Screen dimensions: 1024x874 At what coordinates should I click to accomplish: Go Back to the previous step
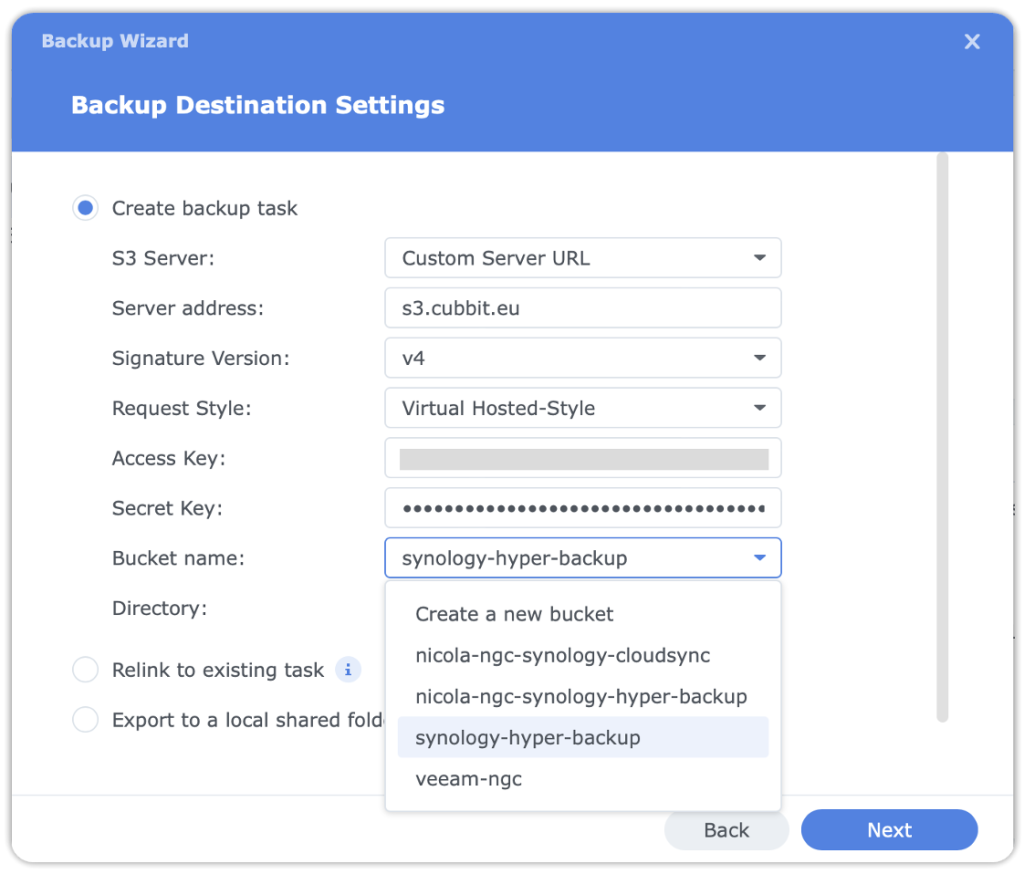pos(726,830)
